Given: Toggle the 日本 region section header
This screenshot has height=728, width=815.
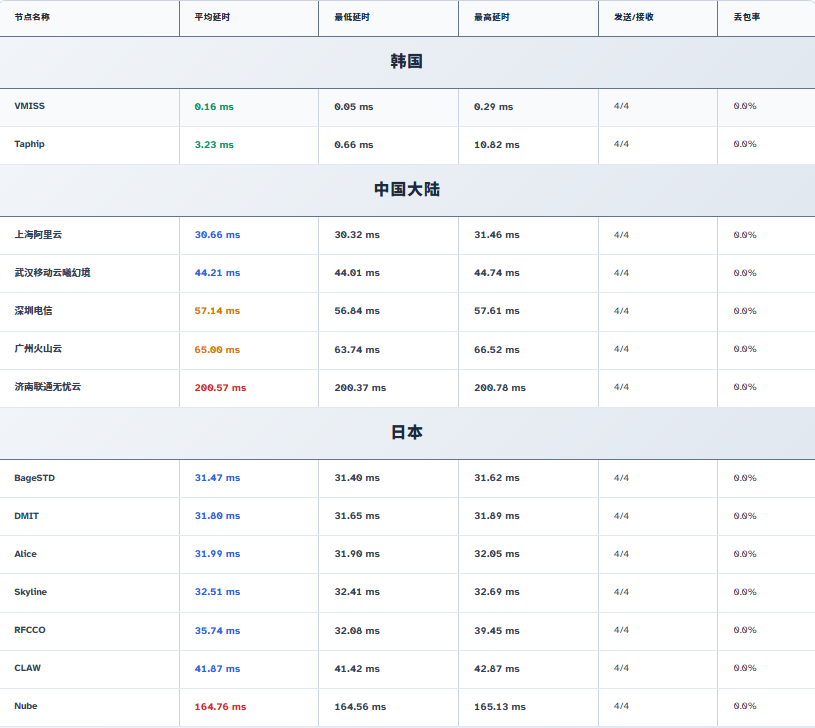Looking at the screenshot, I should (407, 433).
